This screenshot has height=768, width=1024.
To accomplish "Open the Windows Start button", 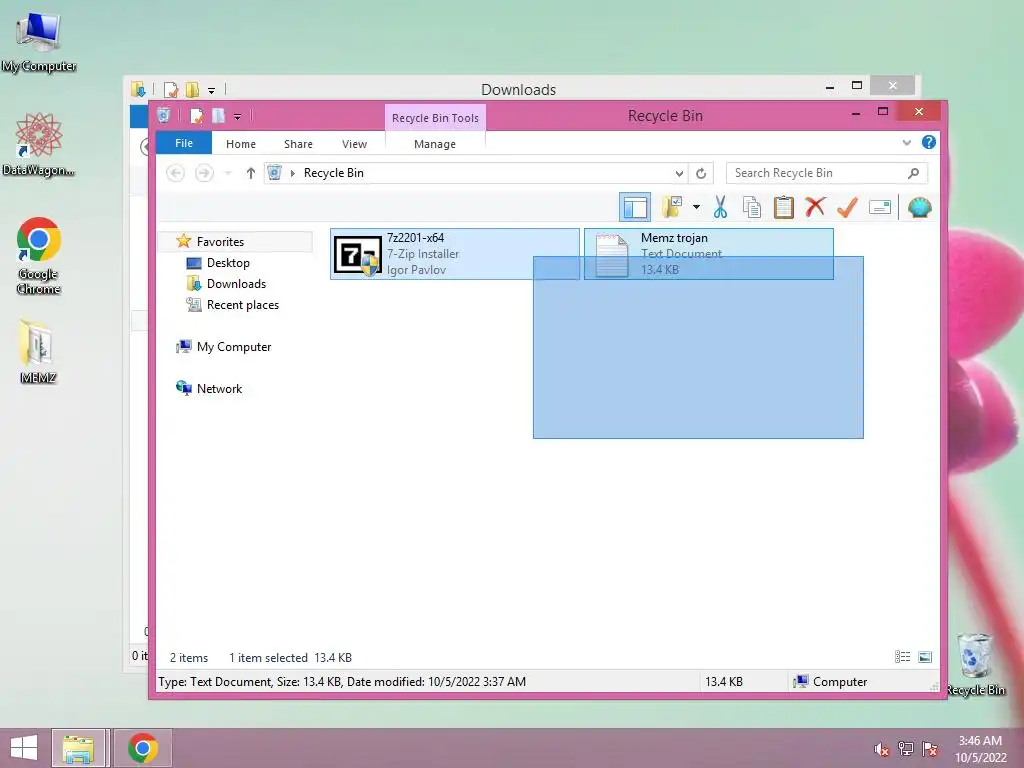I will click(x=24, y=748).
